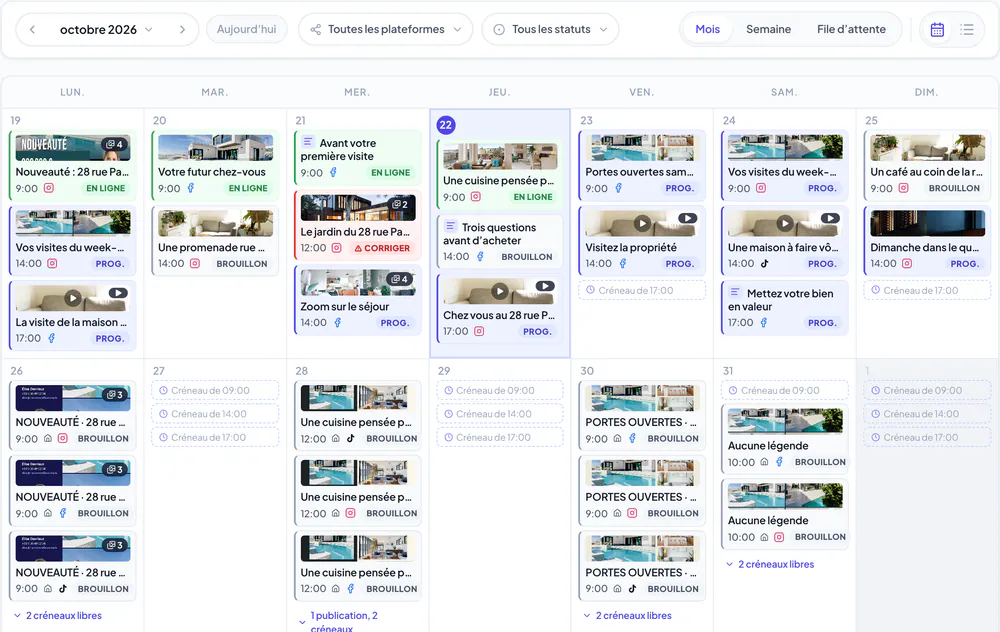Expand '2 créneaux libres' under Monday 26

tap(57, 615)
